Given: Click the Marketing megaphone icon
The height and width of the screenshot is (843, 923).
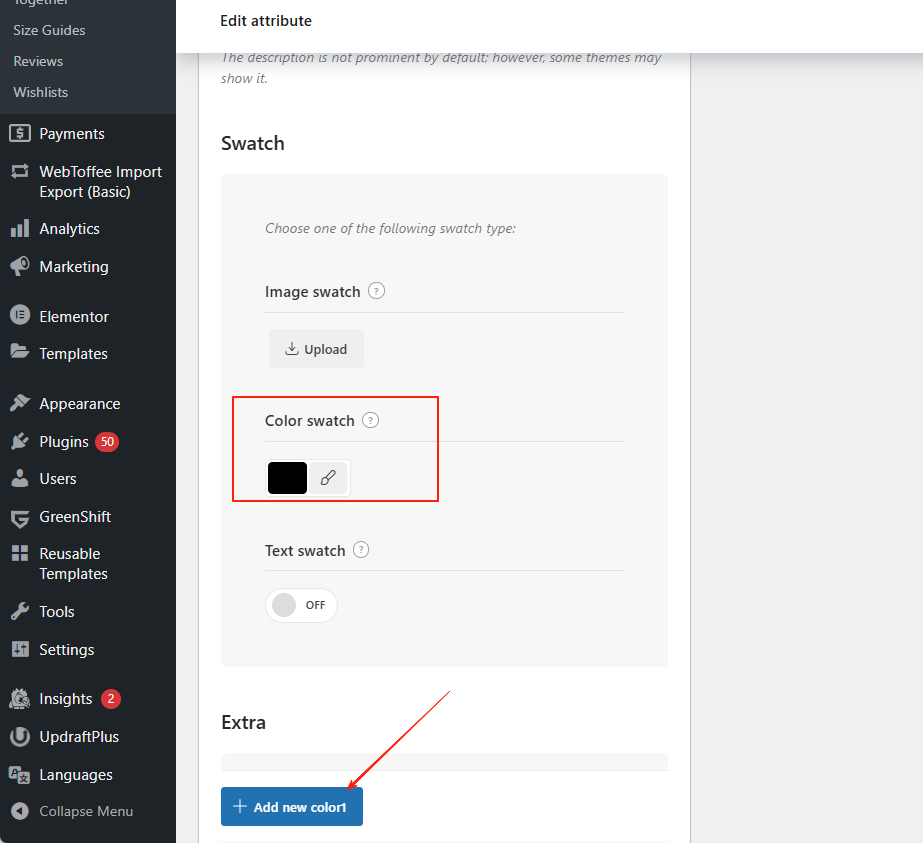Looking at the screenshot, I should click(19, 267).
